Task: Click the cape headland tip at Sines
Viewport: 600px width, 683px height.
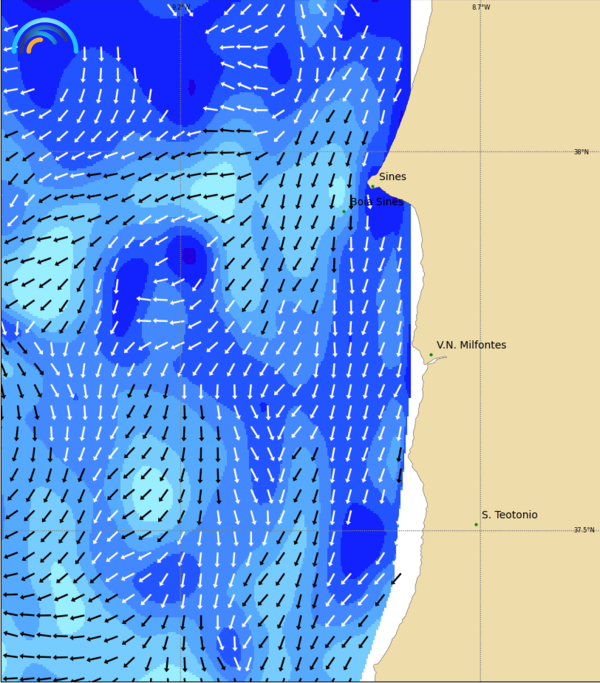Action: 368,183
